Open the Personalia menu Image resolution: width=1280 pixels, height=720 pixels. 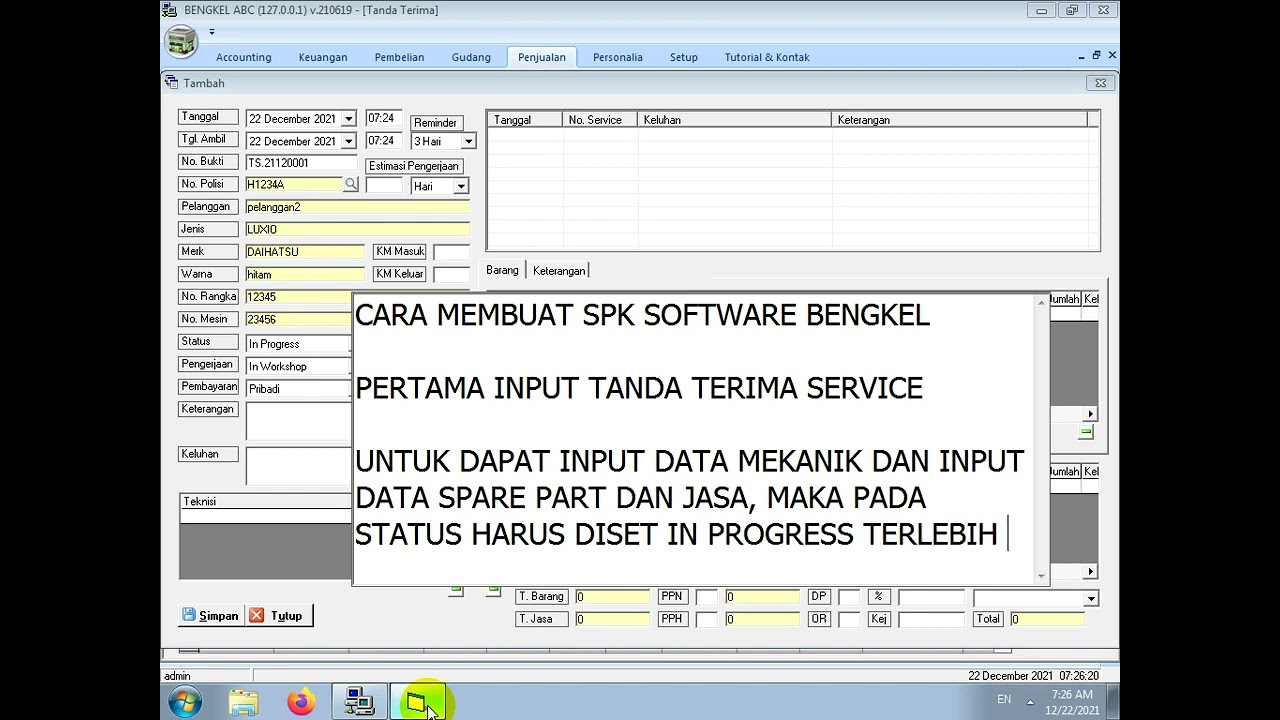[x=618, y=57]
